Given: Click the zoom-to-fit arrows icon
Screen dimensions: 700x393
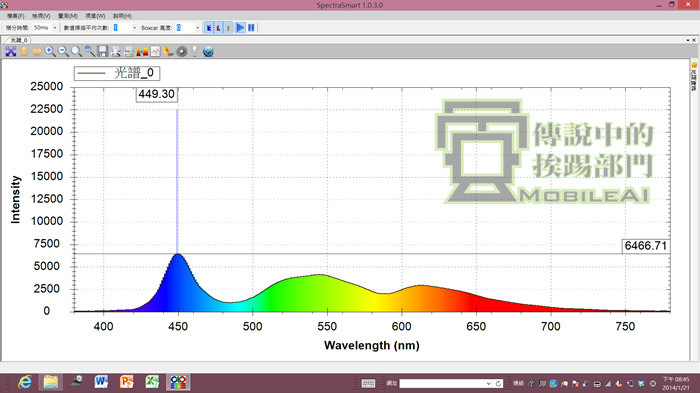Looking at the screenshot, I should pos(11,51).
